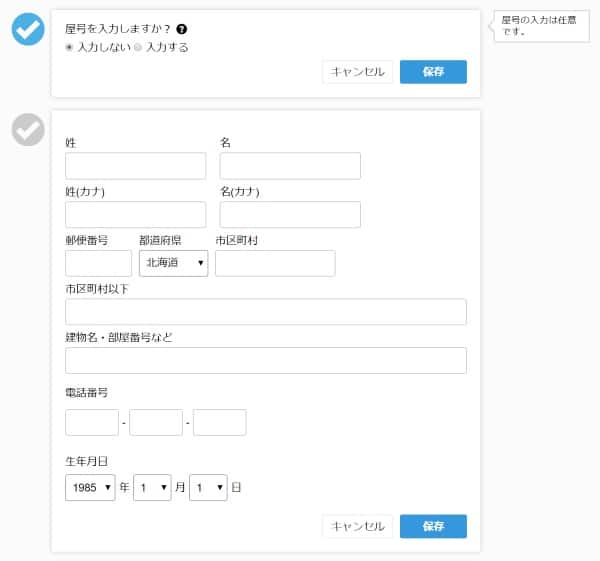Image resolution: width=600 pixels, height=561 pixels.
Task: Click the 姓(カナ) input field
Action: point(135,214)
